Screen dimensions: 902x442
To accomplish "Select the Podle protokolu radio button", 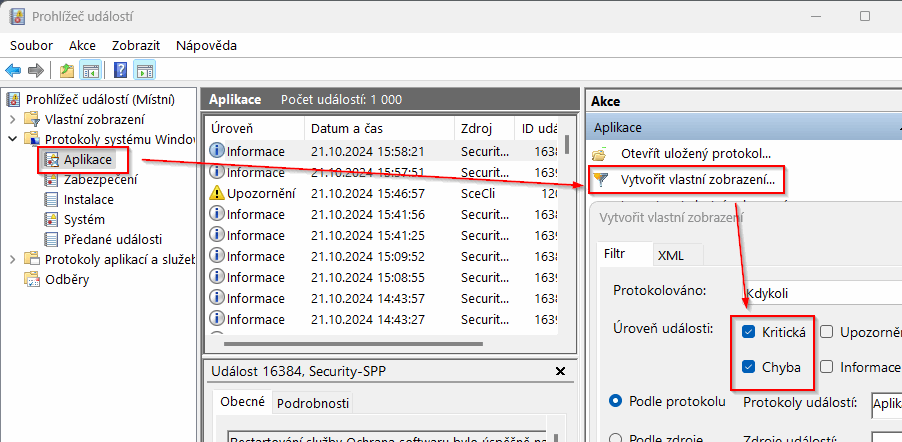I will (616, 401).
